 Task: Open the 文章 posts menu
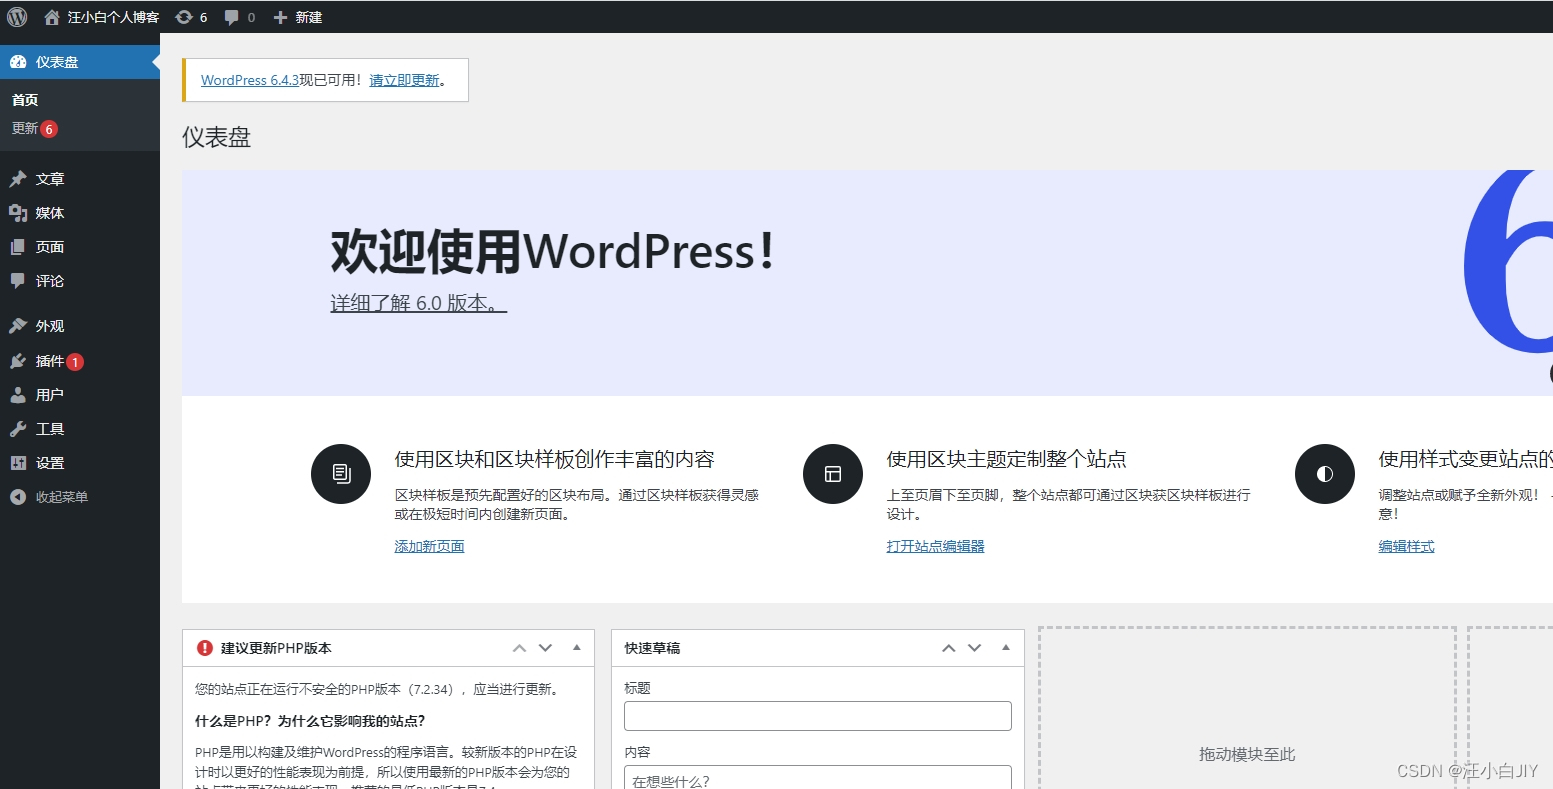(x=80, y=179)
